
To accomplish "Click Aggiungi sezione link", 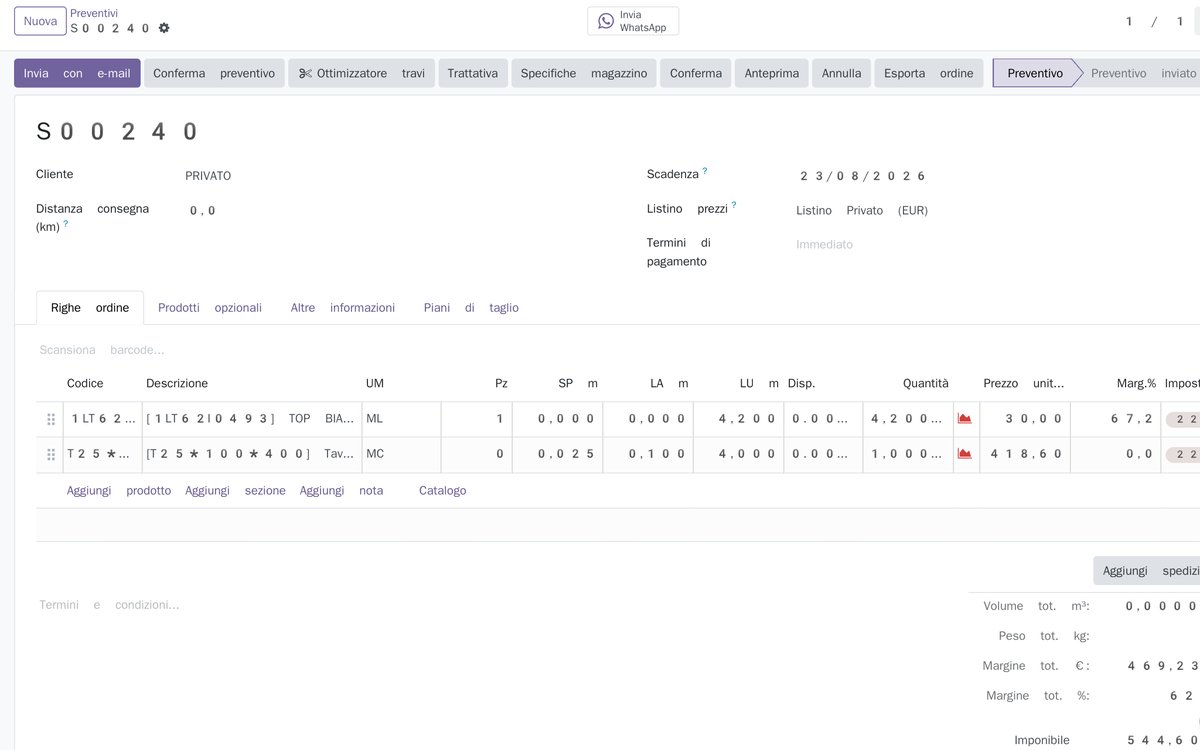I will 235,491.
